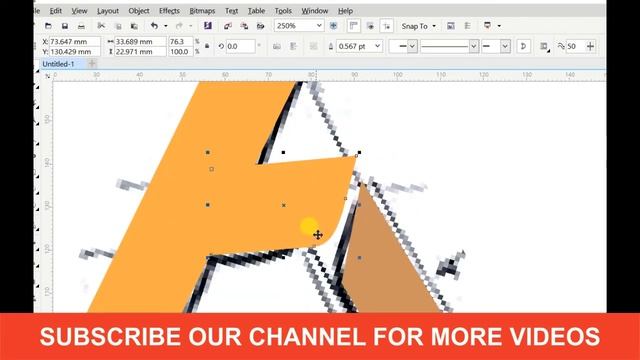Viewport: 640px width, 360px height.
Task: Print the document via printer icon
Action: coord(81,26)
